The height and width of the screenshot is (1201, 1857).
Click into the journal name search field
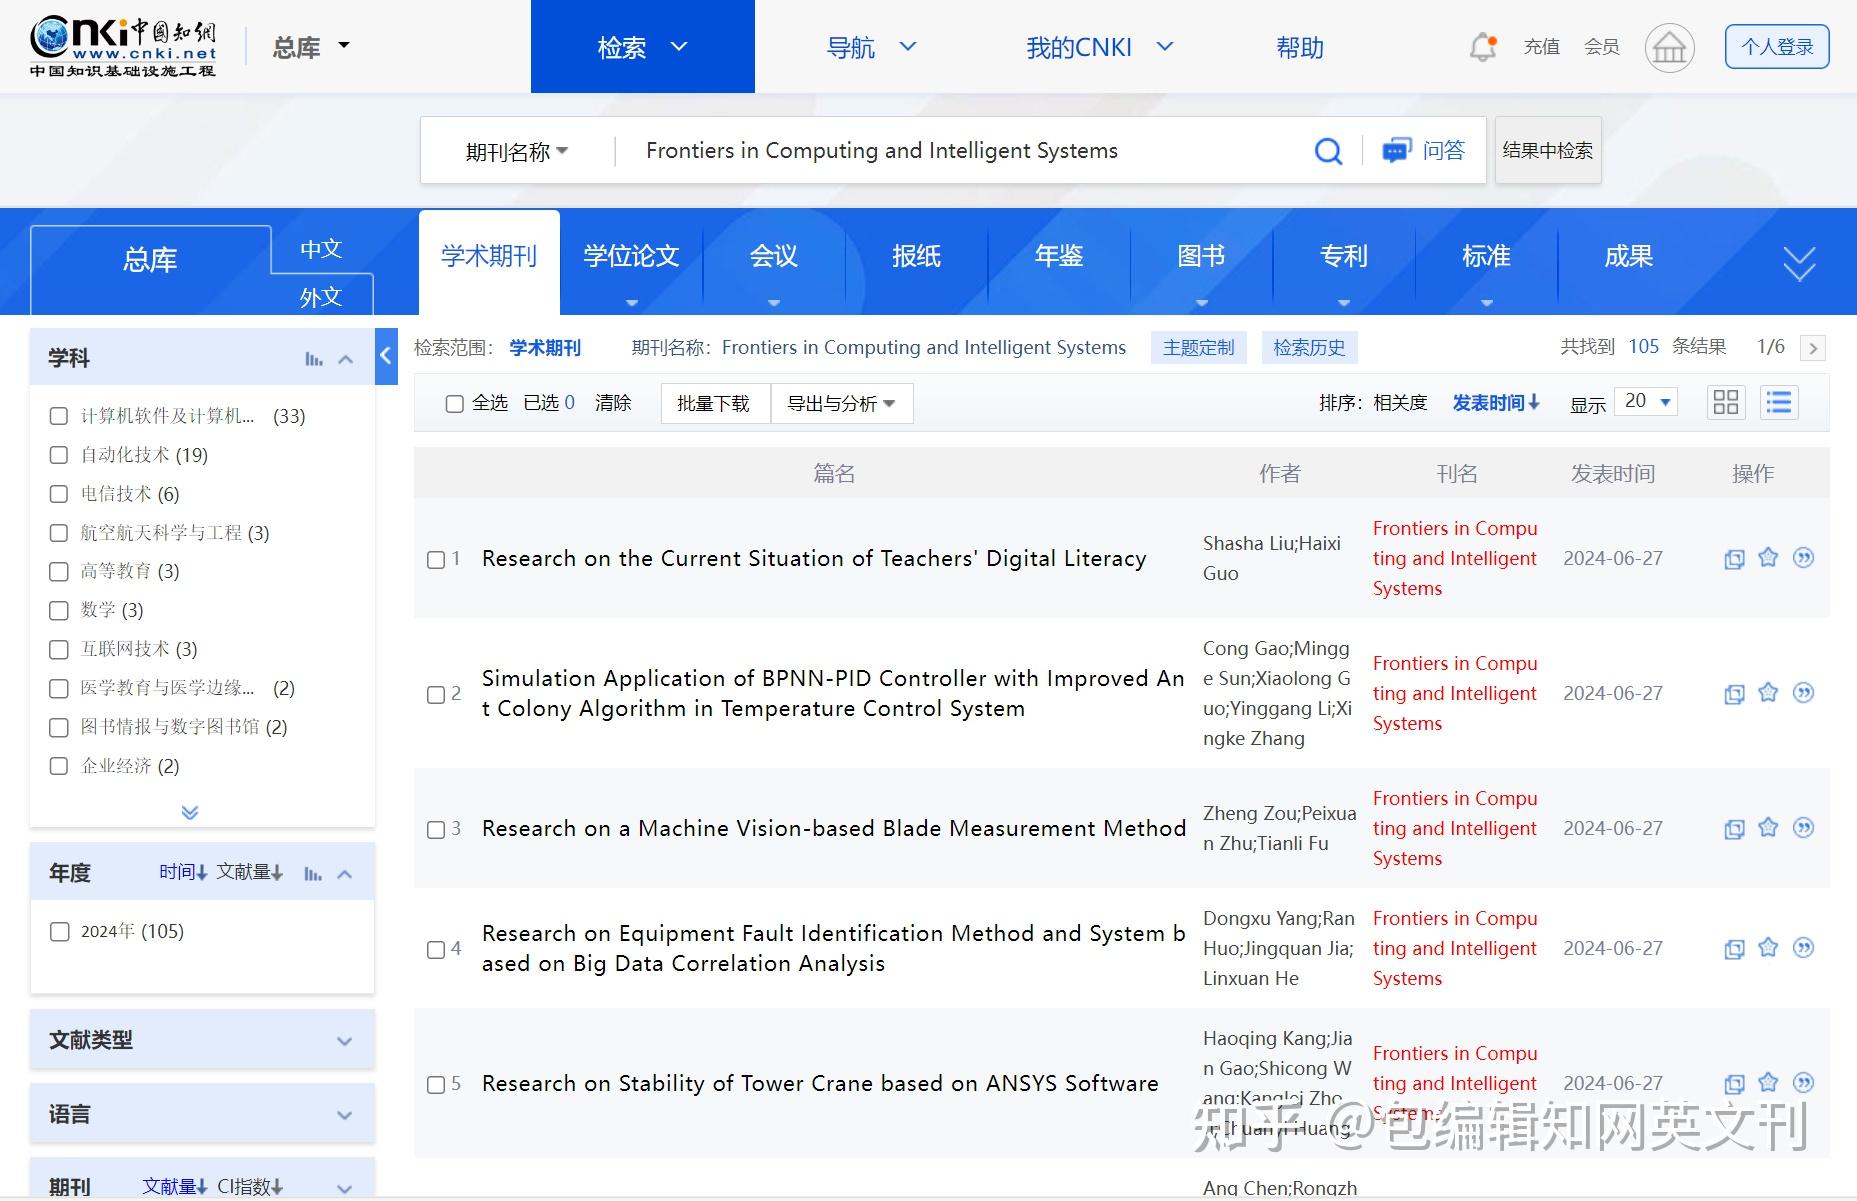[960, 151]
